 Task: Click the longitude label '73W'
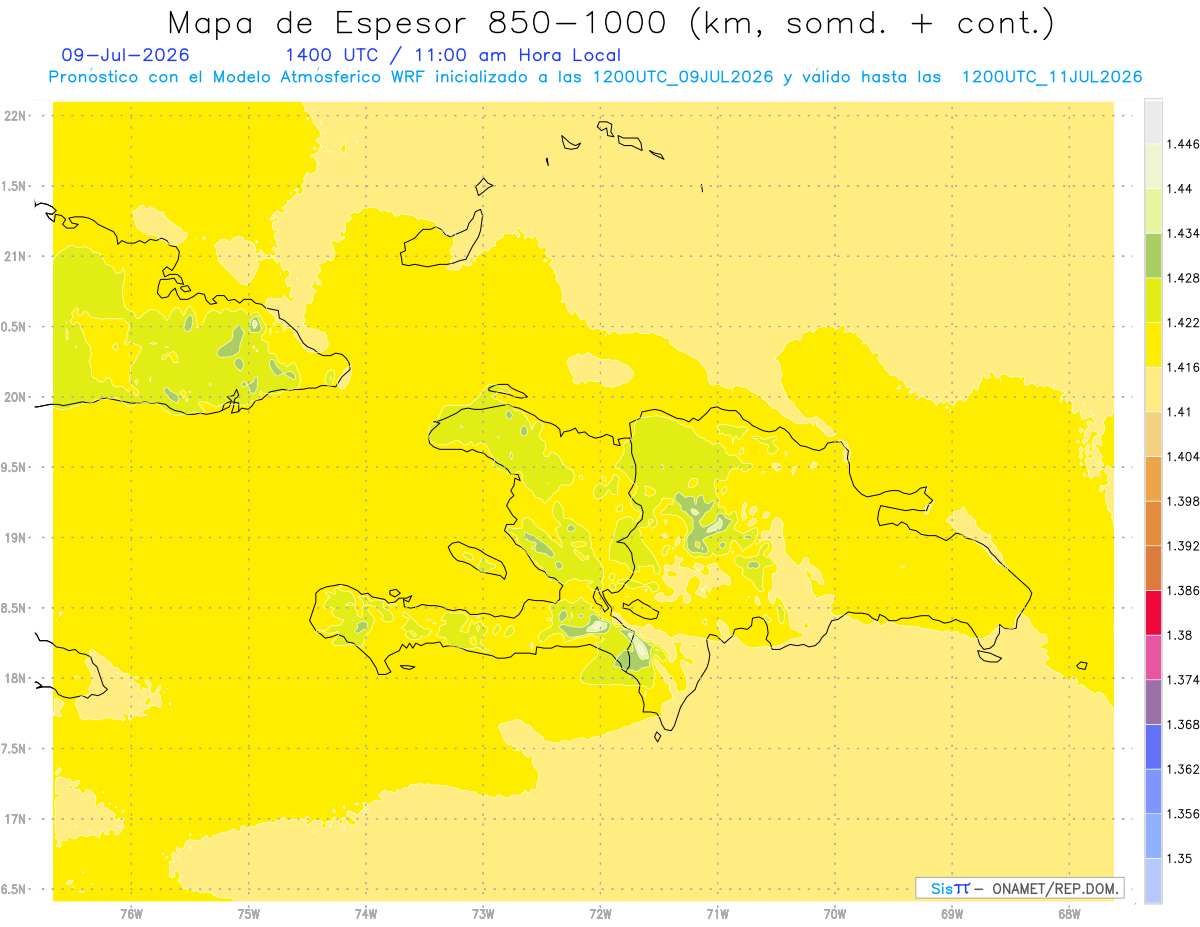pos(483,914)
